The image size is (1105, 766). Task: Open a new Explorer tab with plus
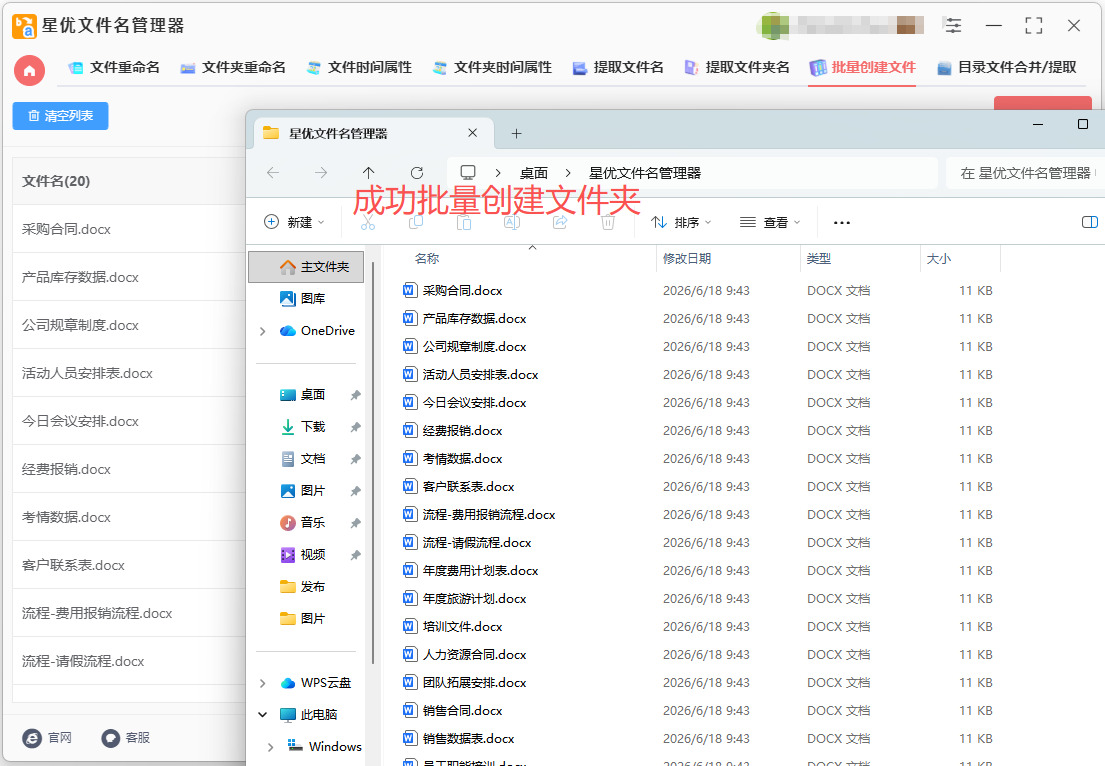pos(517,134)
